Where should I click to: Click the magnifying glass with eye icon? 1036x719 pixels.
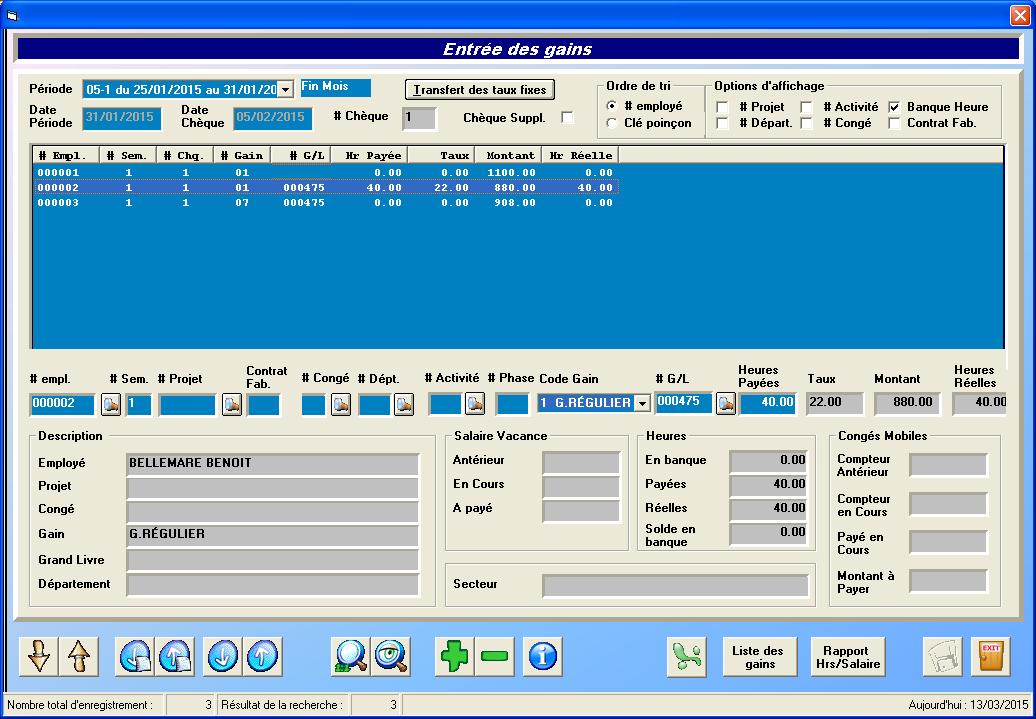coord(391,657)
